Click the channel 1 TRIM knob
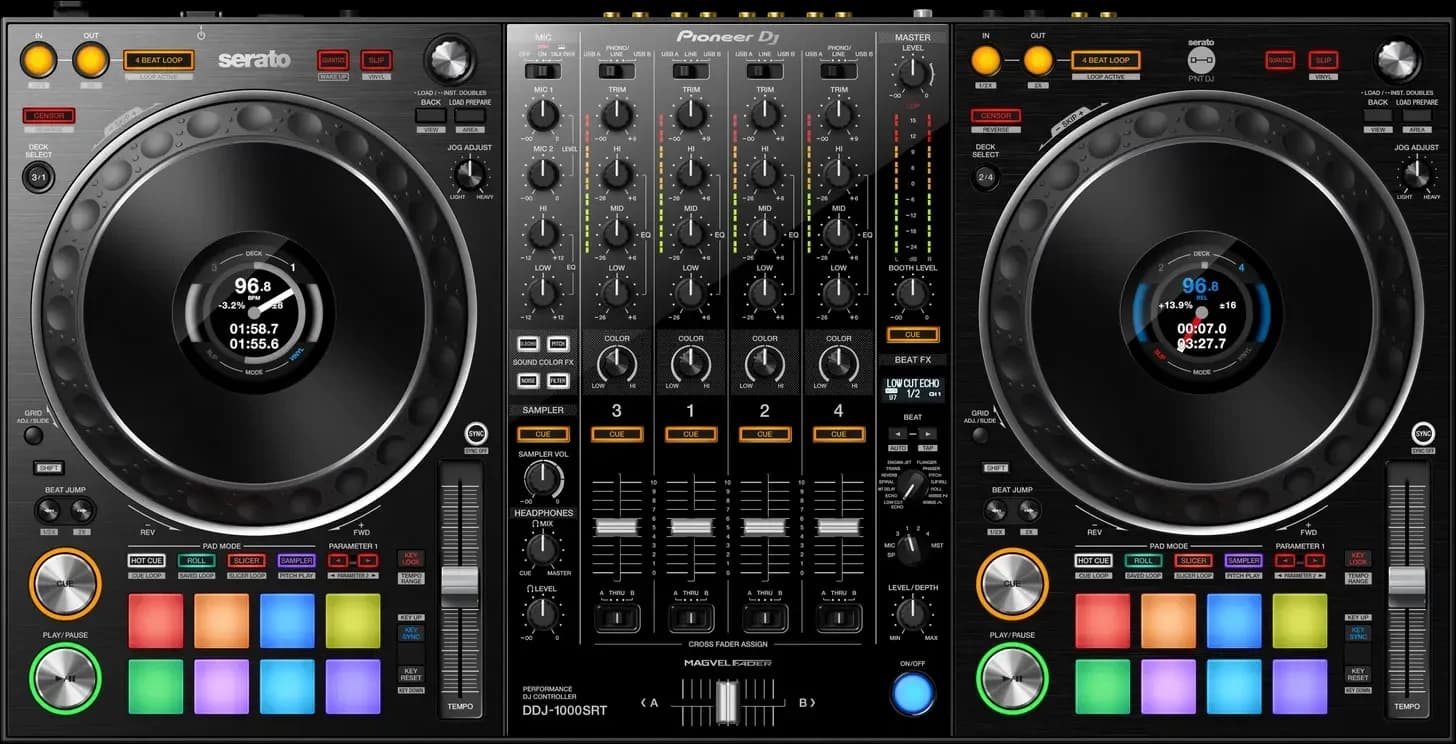1456x744 pixels. click(691, 115)
